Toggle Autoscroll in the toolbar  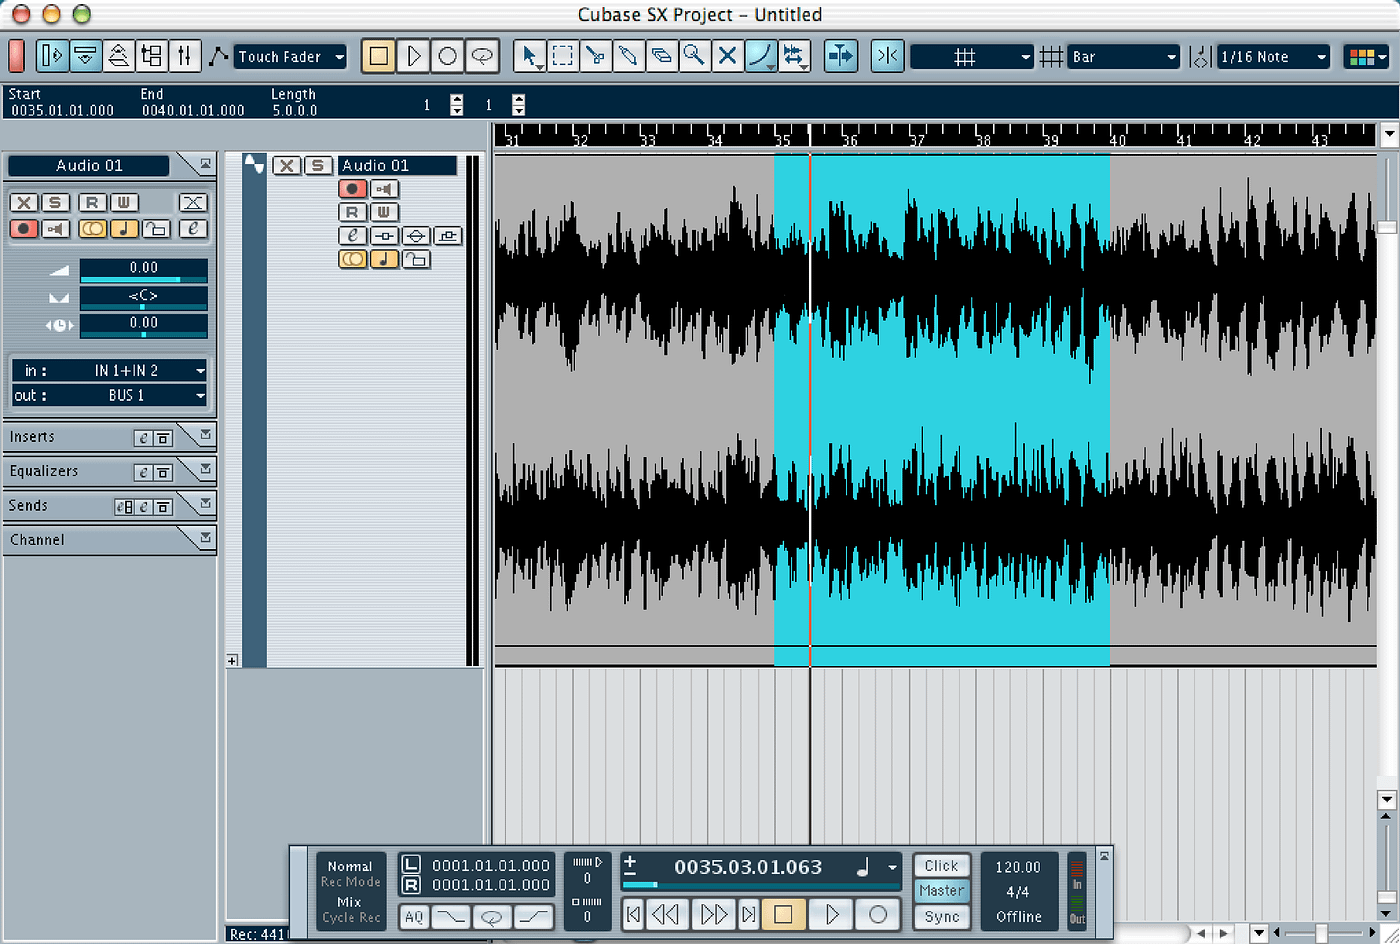click(841, 56)
